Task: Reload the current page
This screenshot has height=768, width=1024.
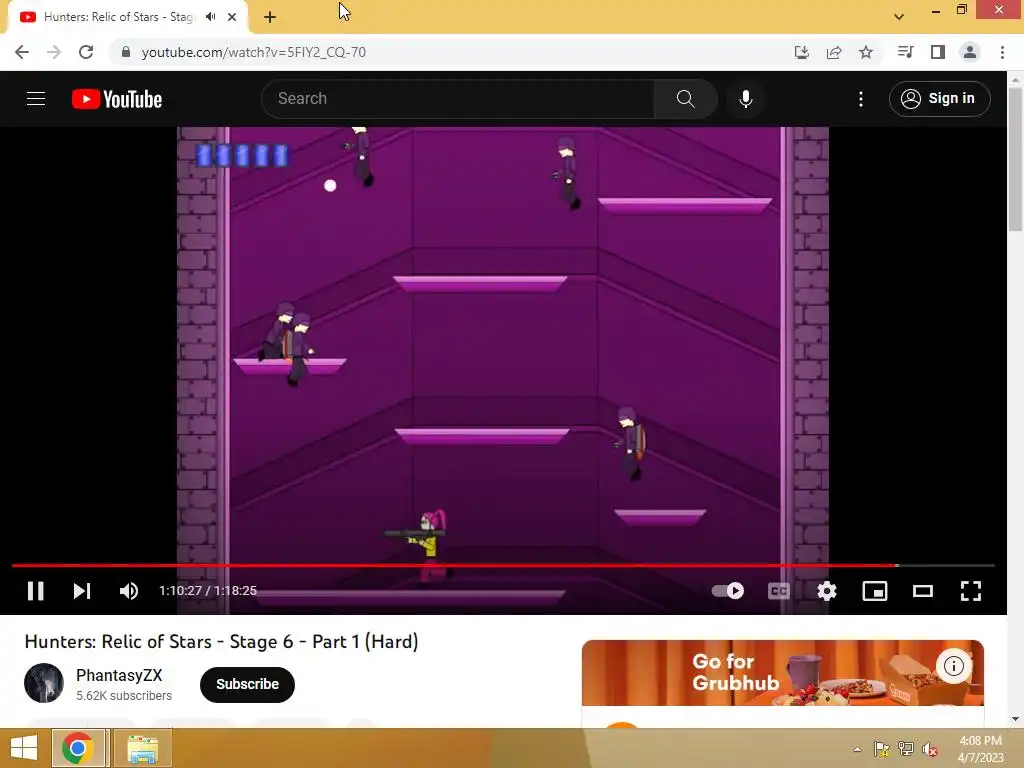Action: (86, 52)
